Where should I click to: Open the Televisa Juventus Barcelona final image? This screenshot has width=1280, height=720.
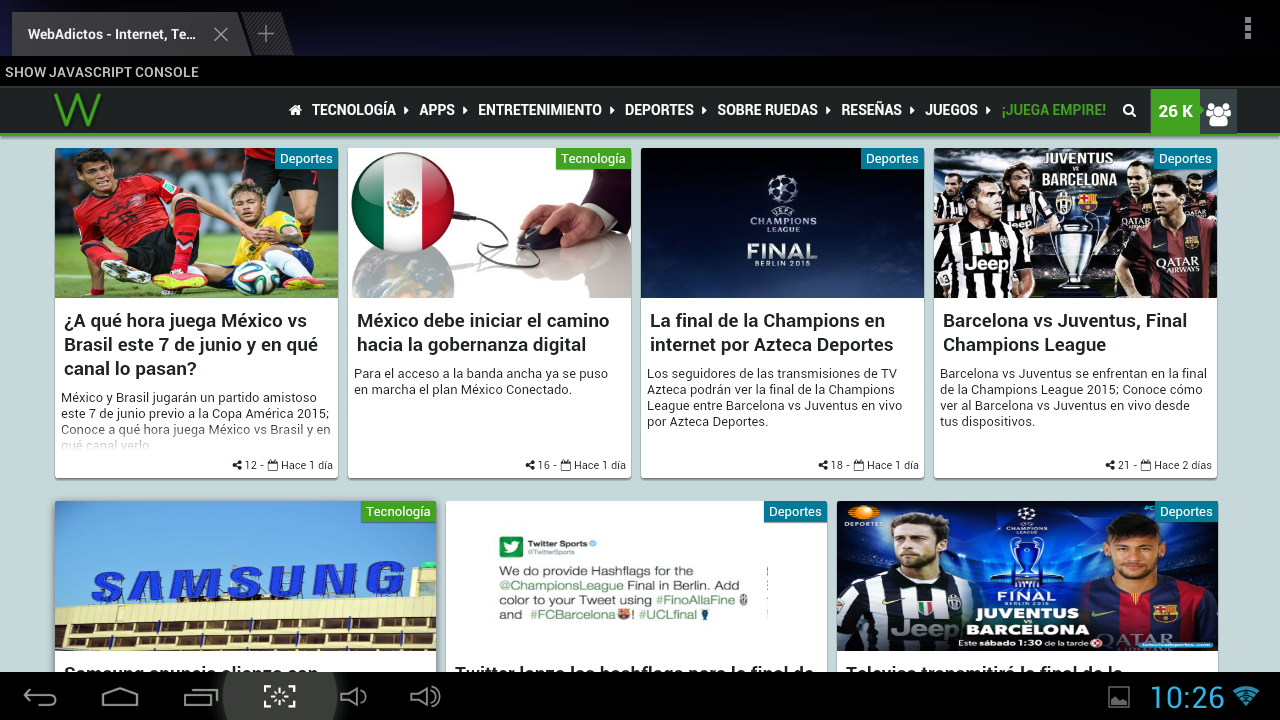point(1027,576)
